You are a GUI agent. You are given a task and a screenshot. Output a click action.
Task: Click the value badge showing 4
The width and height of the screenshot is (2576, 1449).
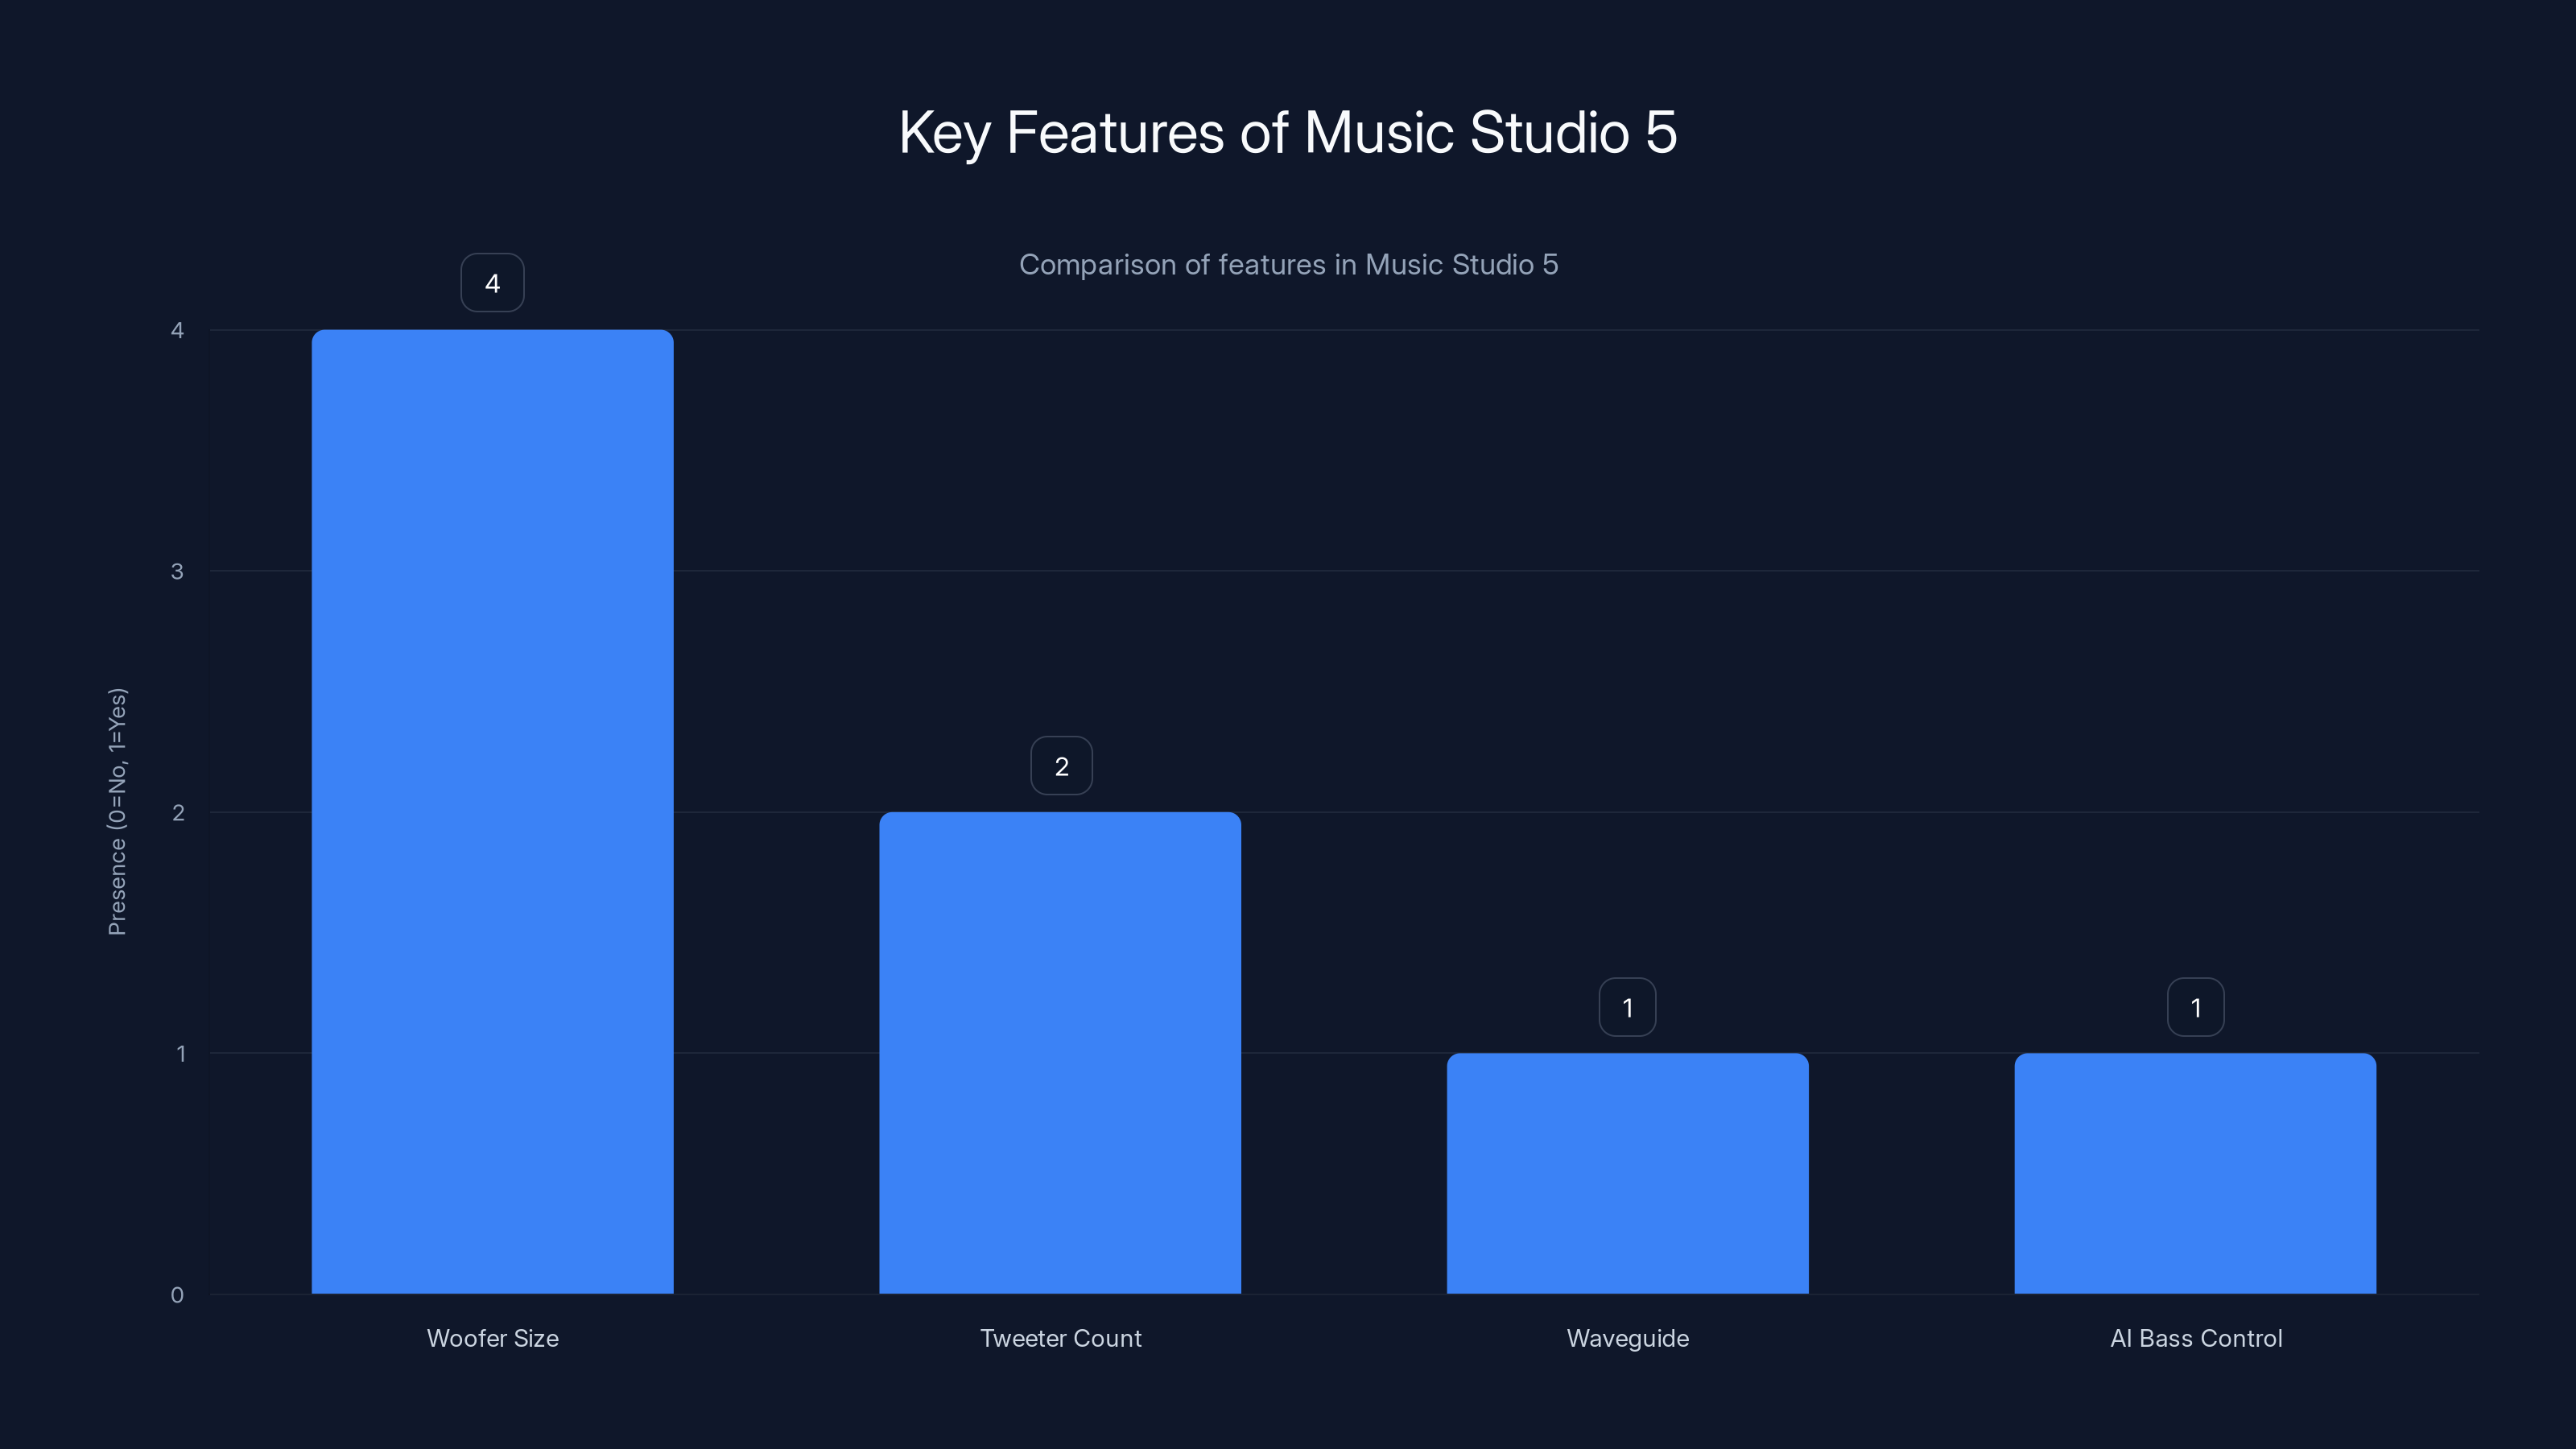[x=492, y=282]
